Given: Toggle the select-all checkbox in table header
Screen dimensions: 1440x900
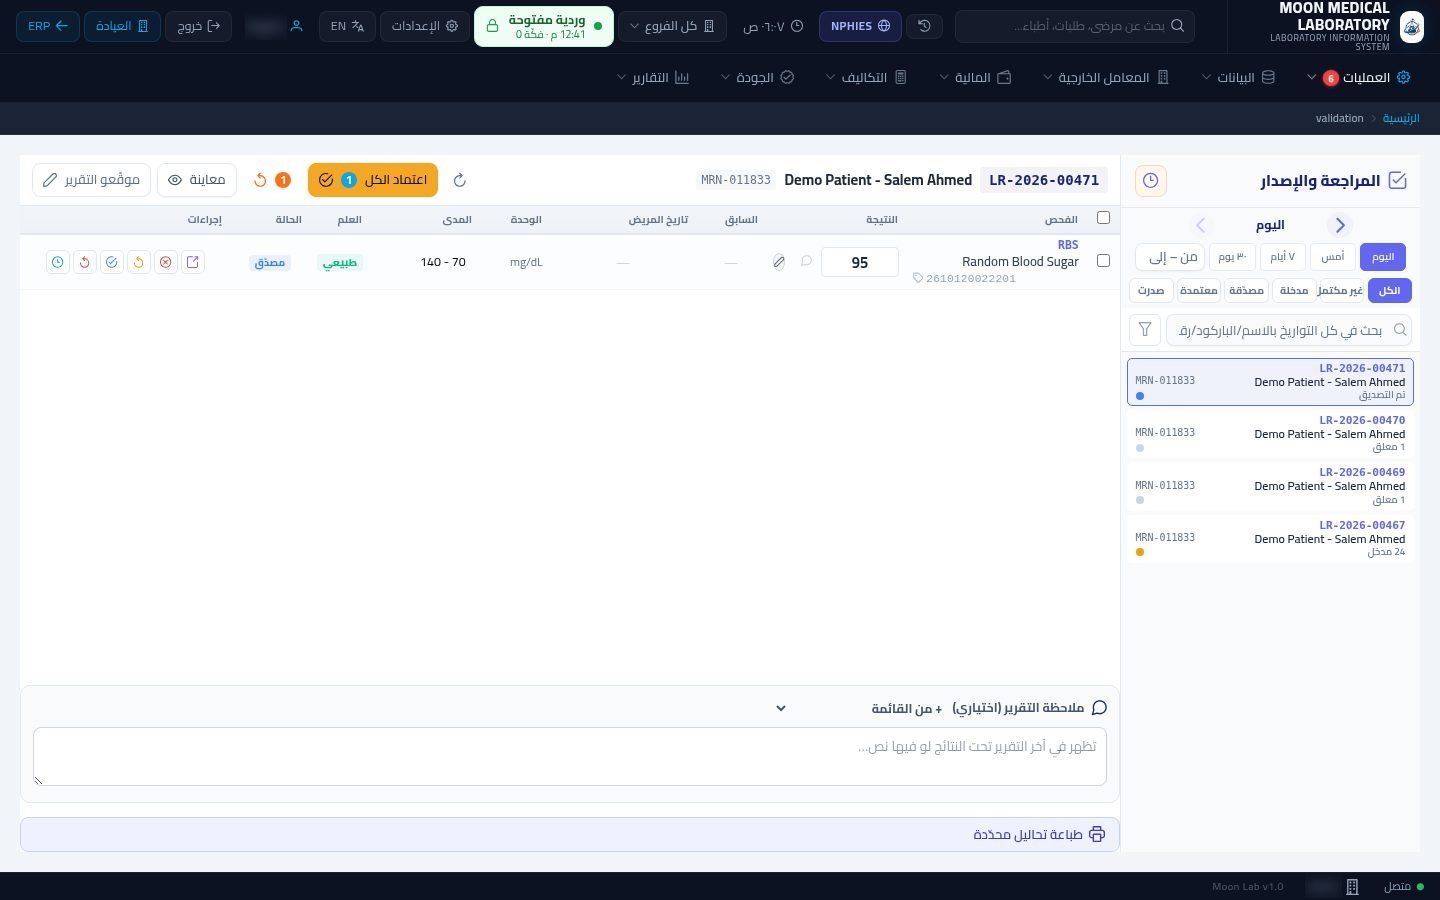Looking at the screenshot, I should coord(1103,218).
